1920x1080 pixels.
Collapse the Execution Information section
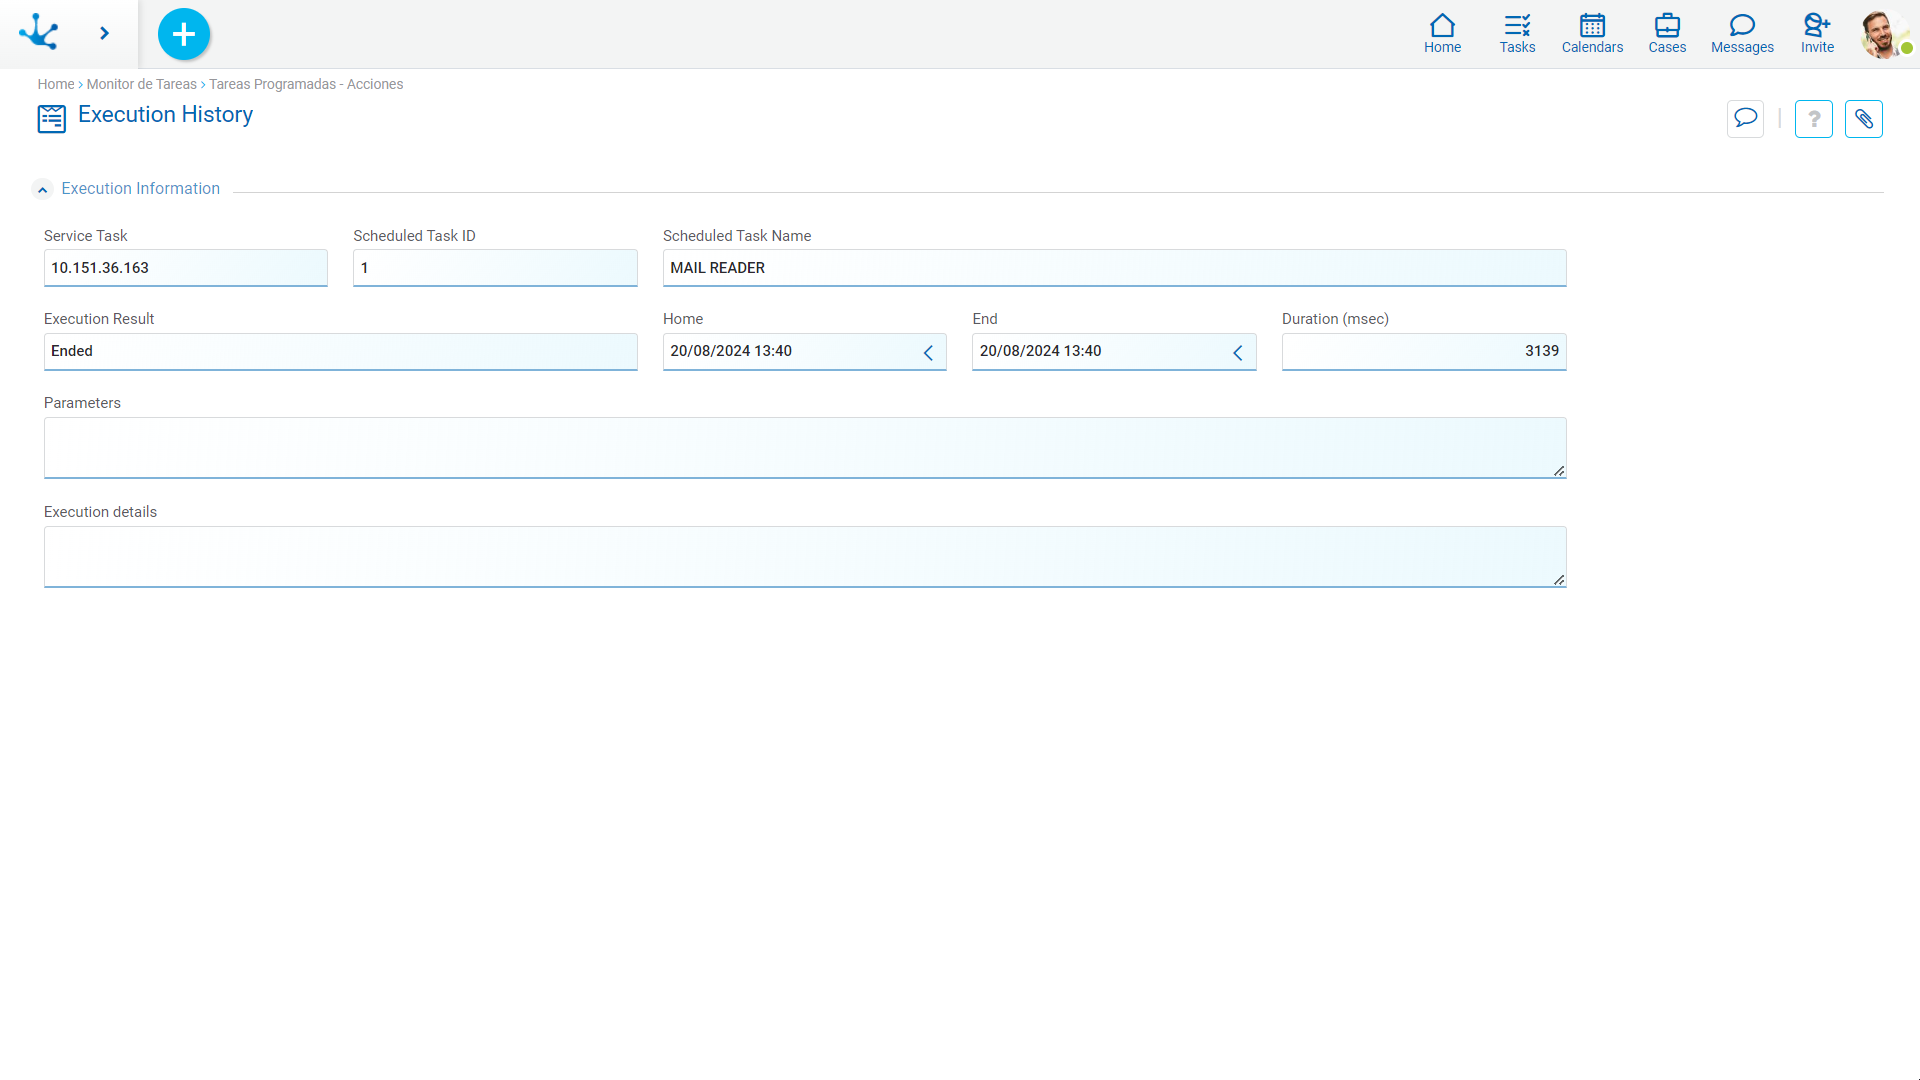tap(42, 189)
